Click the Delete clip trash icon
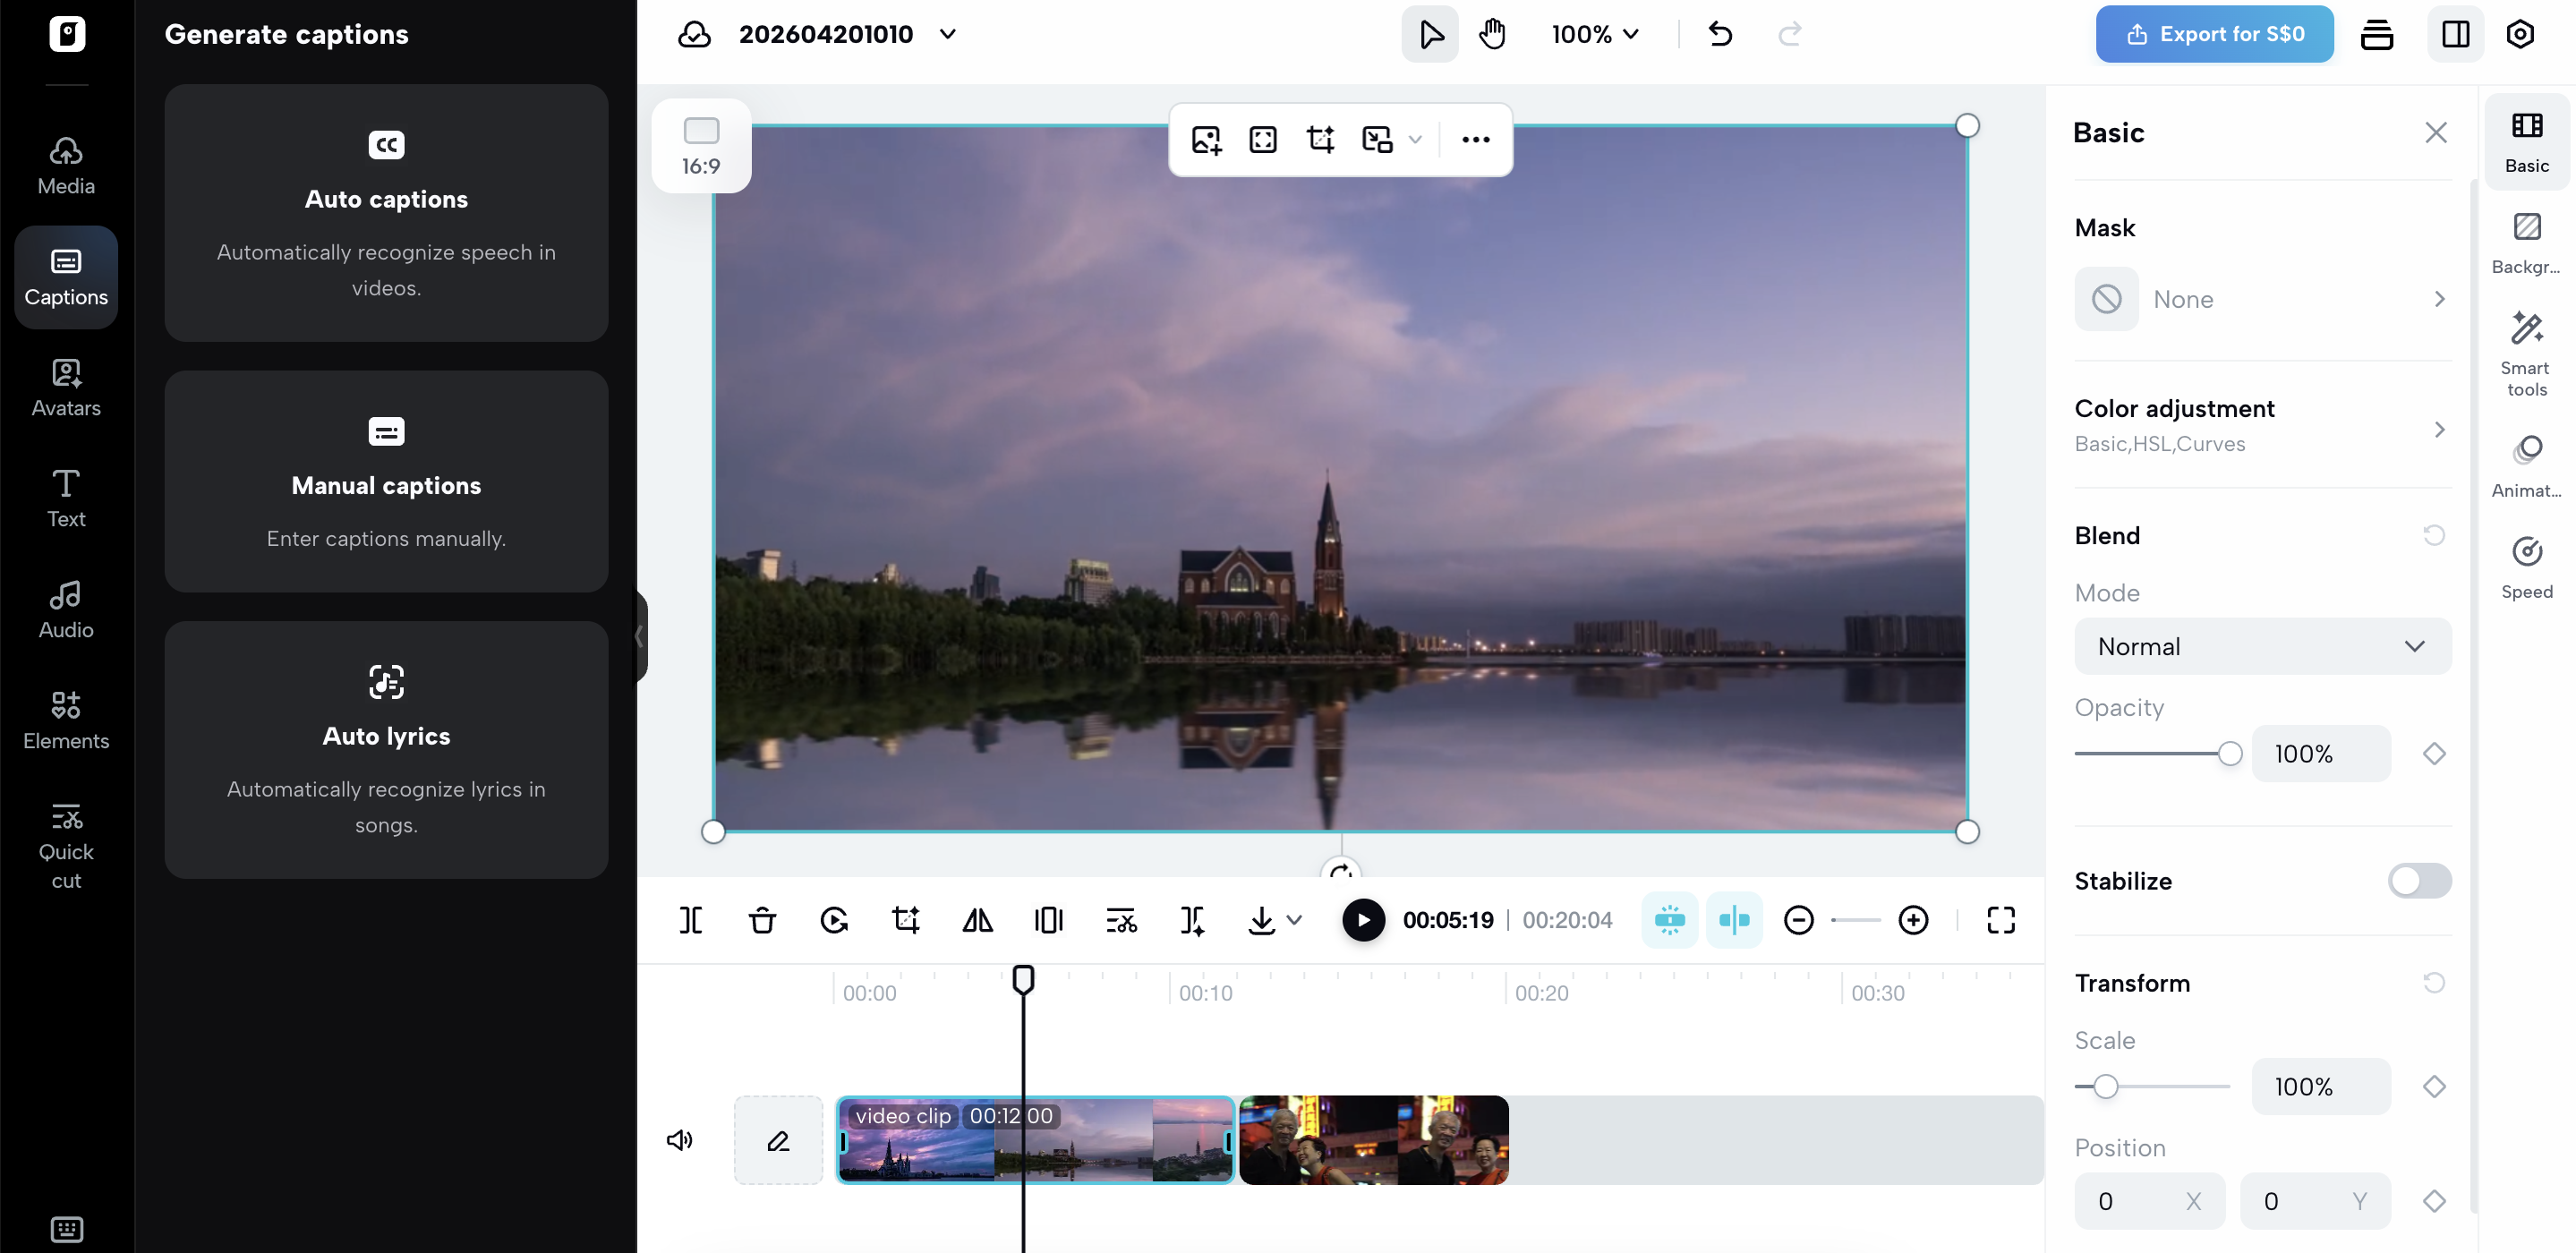The height and width of the screenshot is (1253, 2576). click(x=761, y=919)
